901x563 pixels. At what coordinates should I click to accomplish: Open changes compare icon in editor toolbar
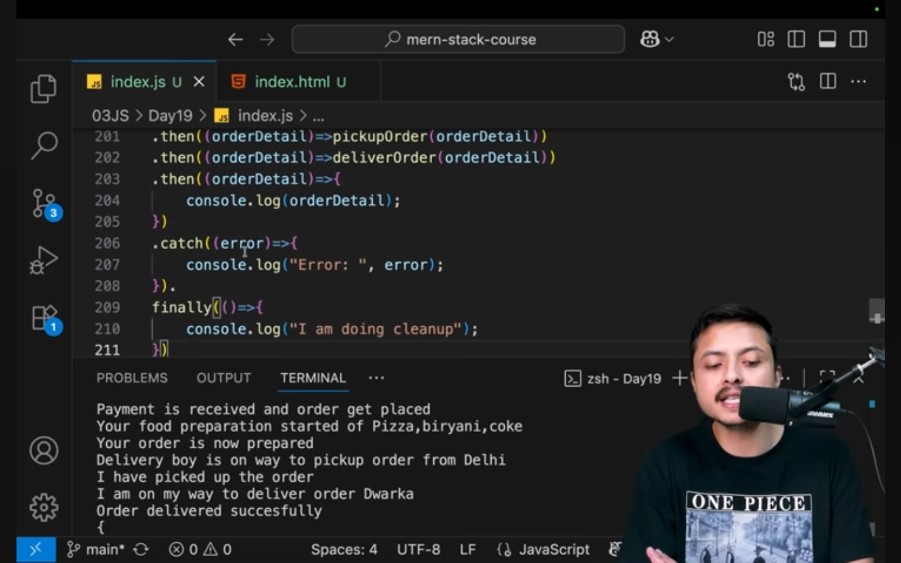(x=796, y=82)
